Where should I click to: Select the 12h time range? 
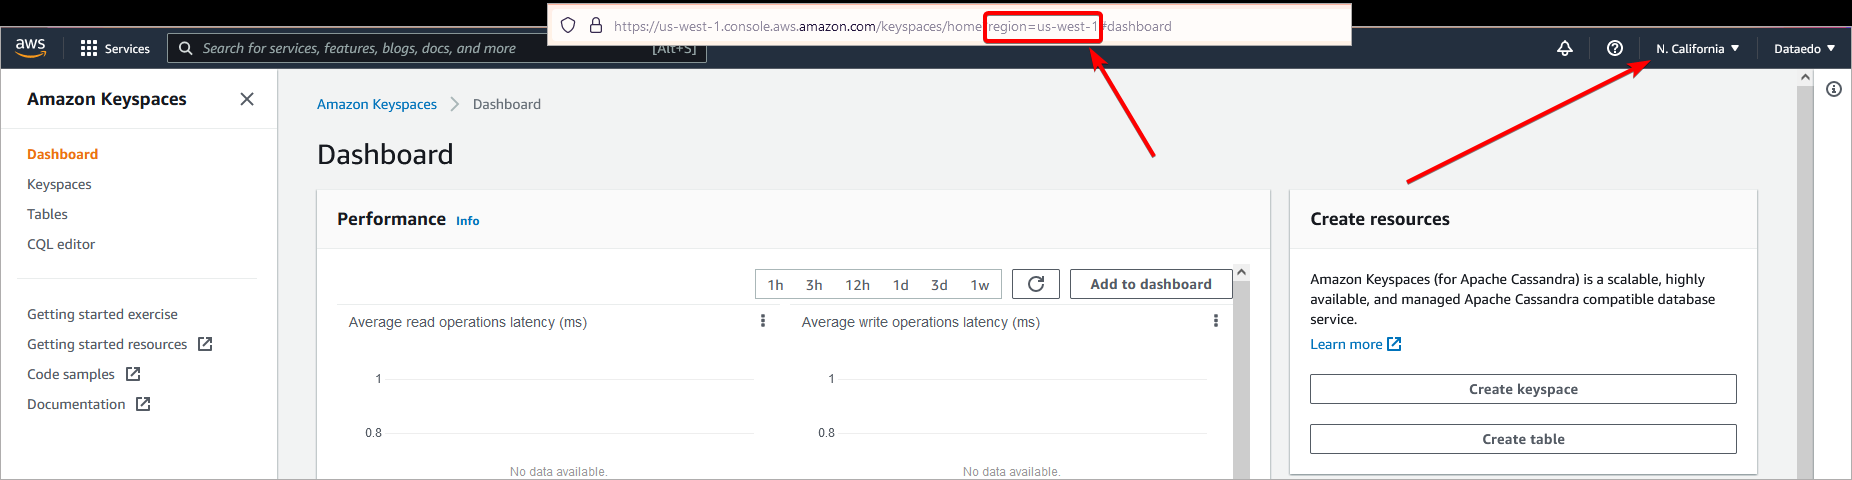[857, 285]
